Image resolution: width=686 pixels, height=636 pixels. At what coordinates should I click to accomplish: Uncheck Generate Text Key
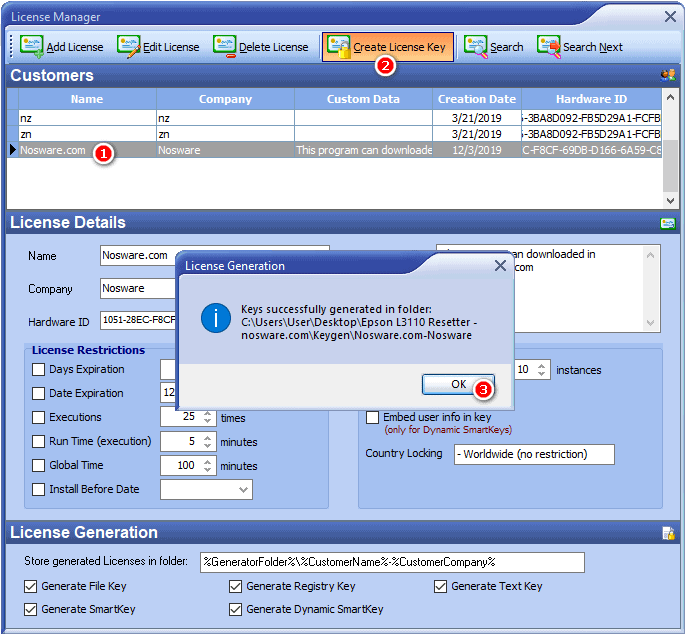441,587
